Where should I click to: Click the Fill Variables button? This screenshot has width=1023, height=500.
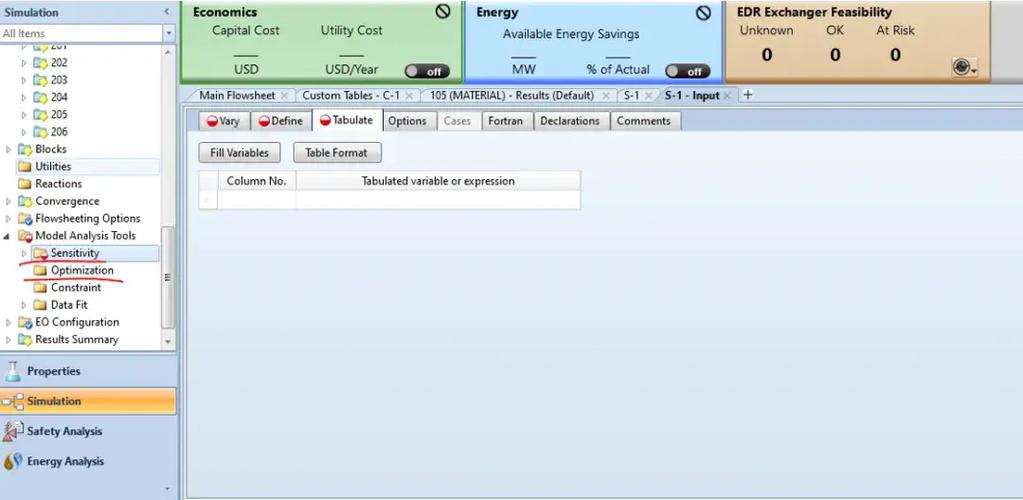point(239,153)
